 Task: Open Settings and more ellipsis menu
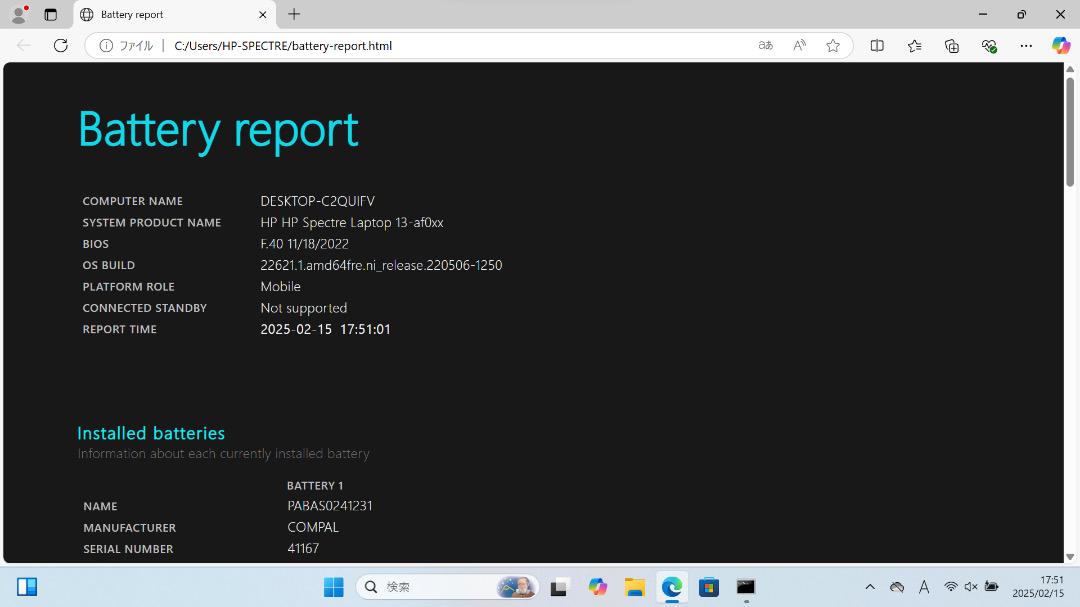click(1026, 45)
